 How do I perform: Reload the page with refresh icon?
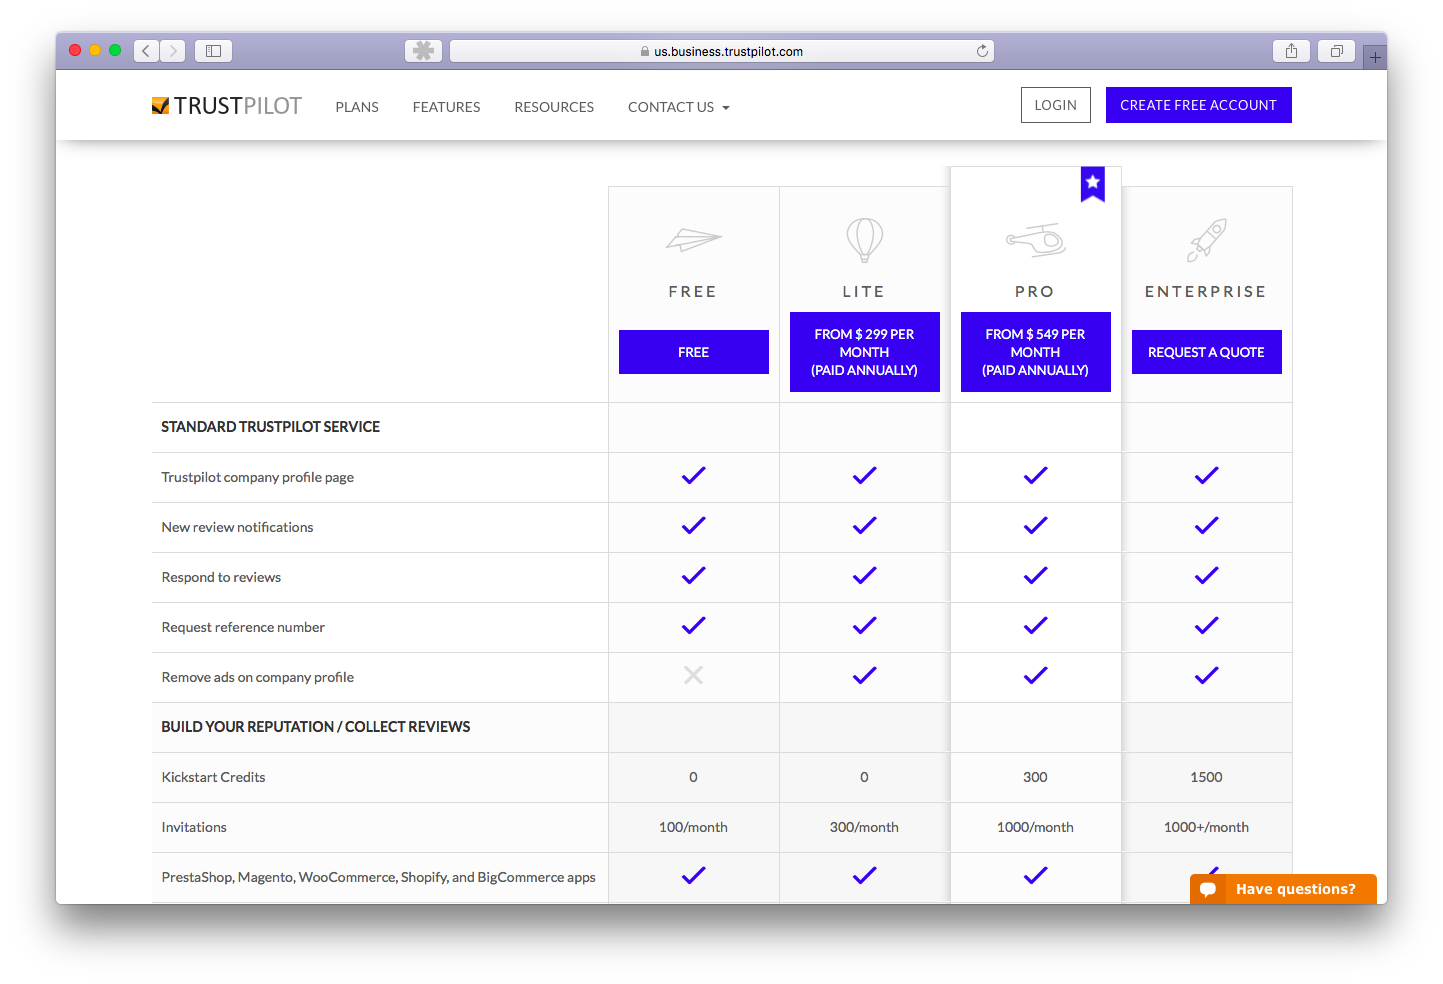[x=983, y=51]
